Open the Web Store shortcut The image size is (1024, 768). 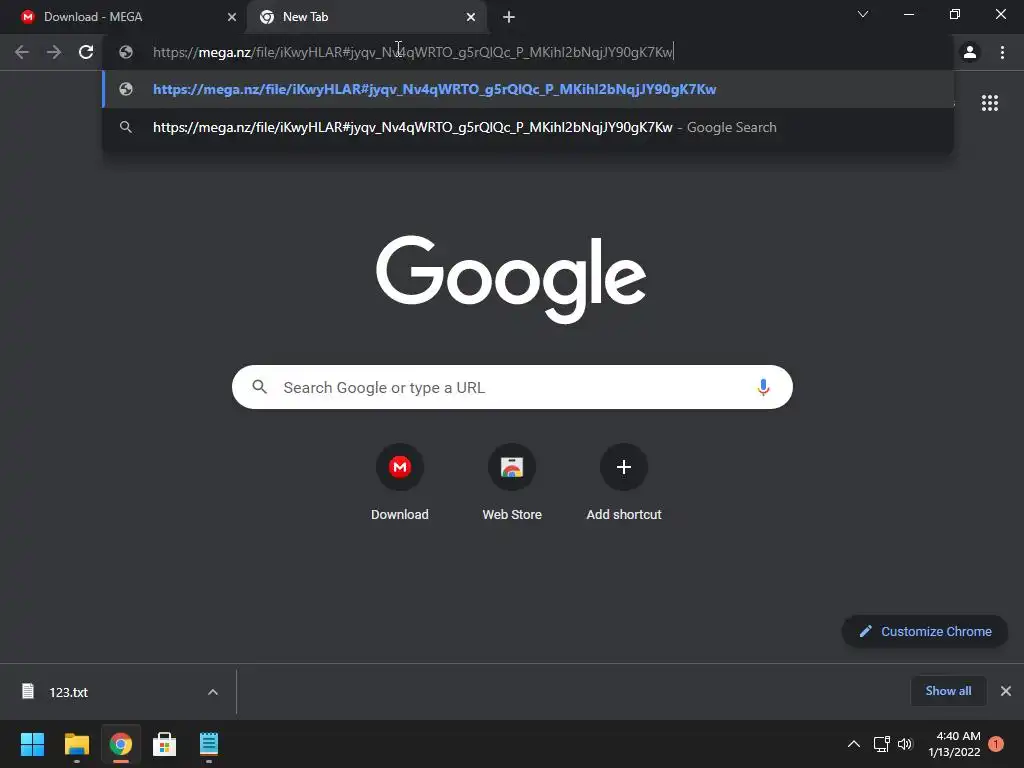(512, 482)
